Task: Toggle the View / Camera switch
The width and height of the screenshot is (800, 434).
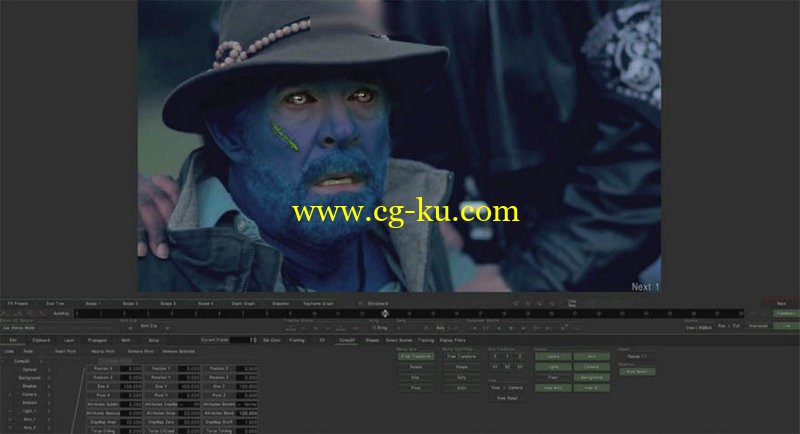Action: tap(506, 388)
